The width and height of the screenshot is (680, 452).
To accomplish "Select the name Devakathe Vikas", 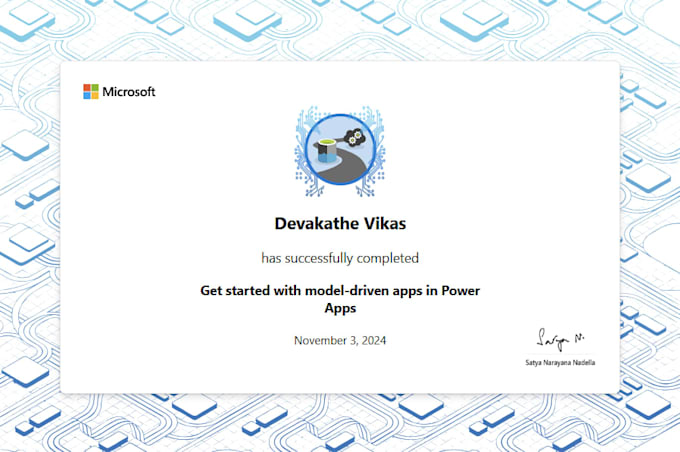I will point(340,223).
